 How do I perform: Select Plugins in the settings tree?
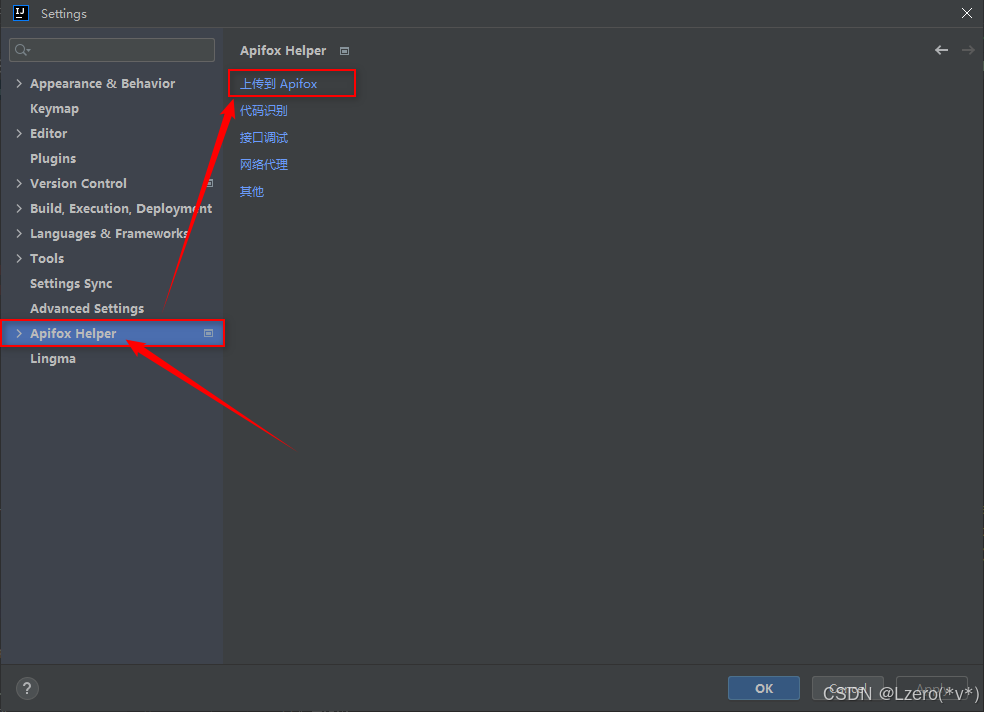point(53,158)
